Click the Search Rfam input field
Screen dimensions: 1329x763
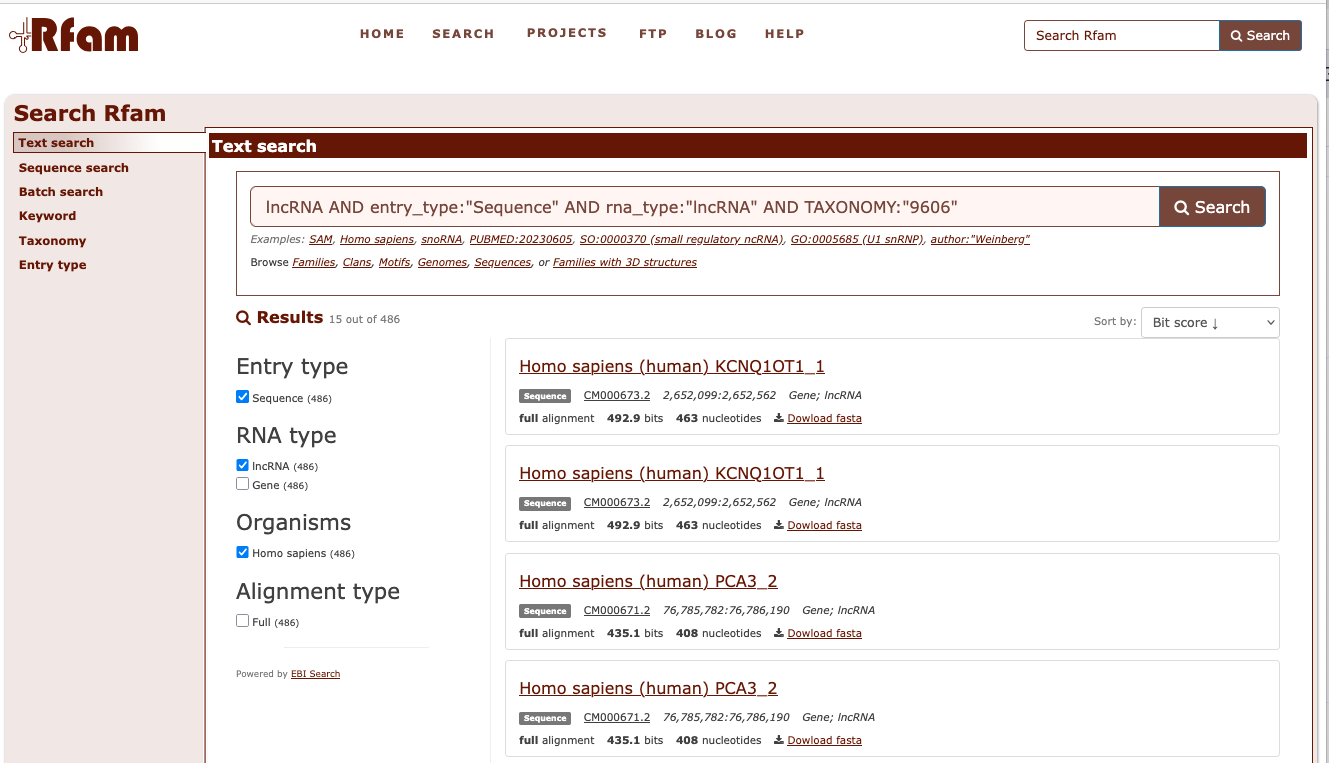(x=1121, y=36)
